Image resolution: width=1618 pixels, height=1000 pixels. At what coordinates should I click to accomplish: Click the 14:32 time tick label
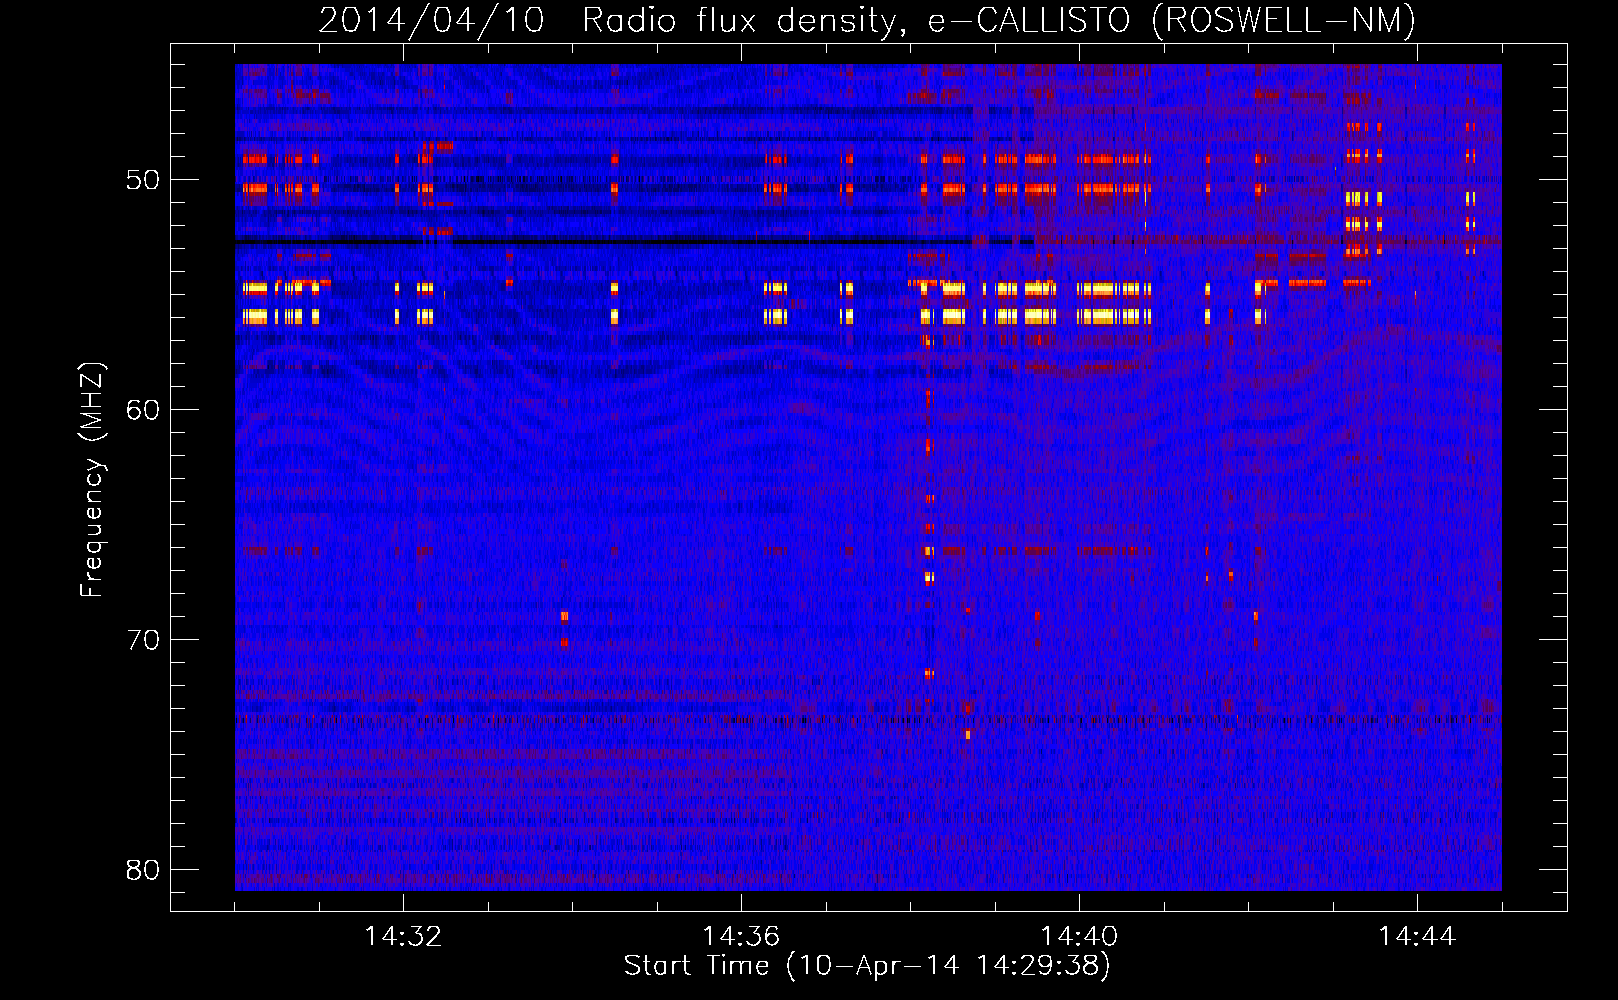[403, 936]
